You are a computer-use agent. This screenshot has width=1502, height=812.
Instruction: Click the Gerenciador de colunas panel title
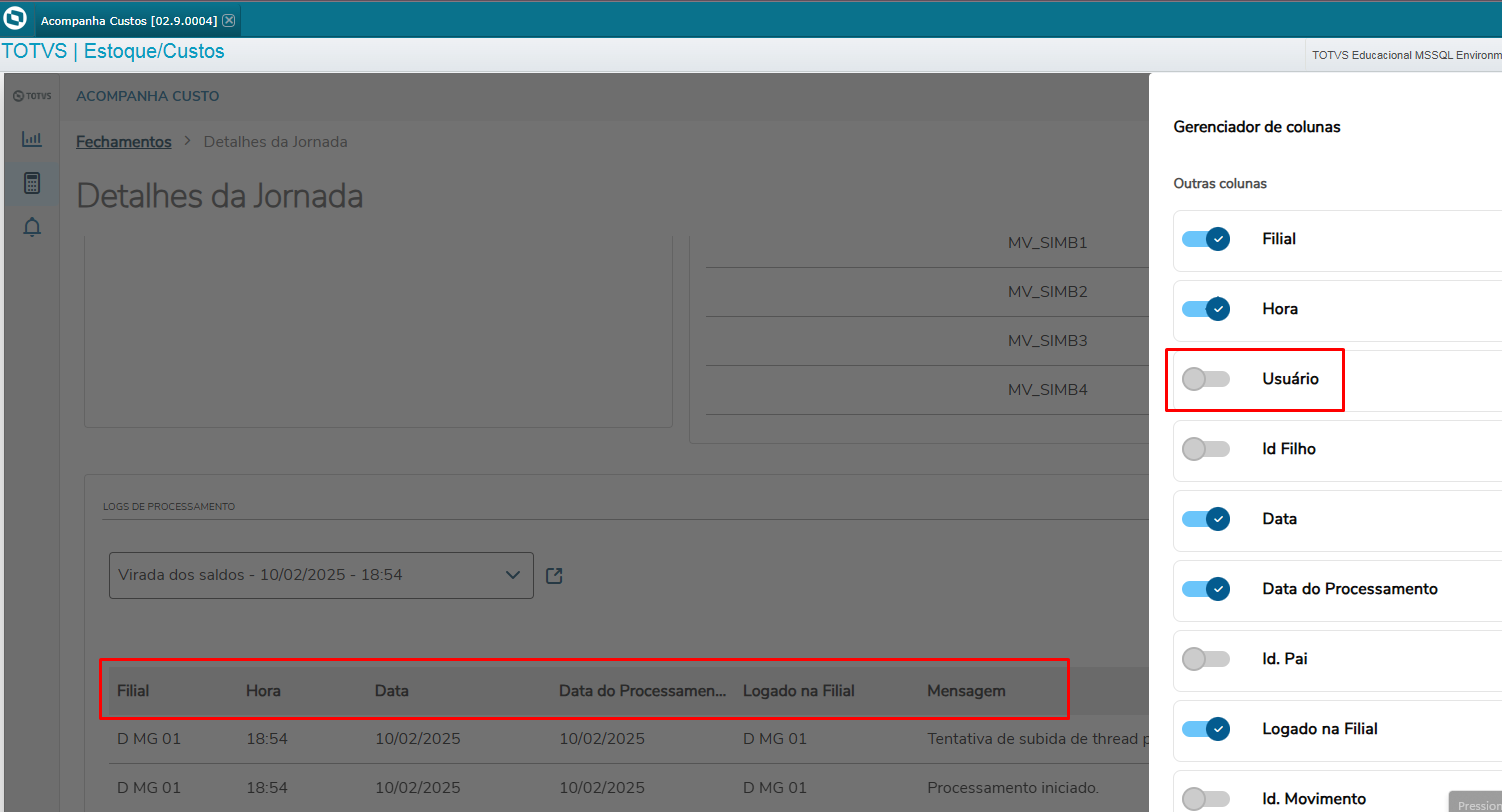[1257, 127]
